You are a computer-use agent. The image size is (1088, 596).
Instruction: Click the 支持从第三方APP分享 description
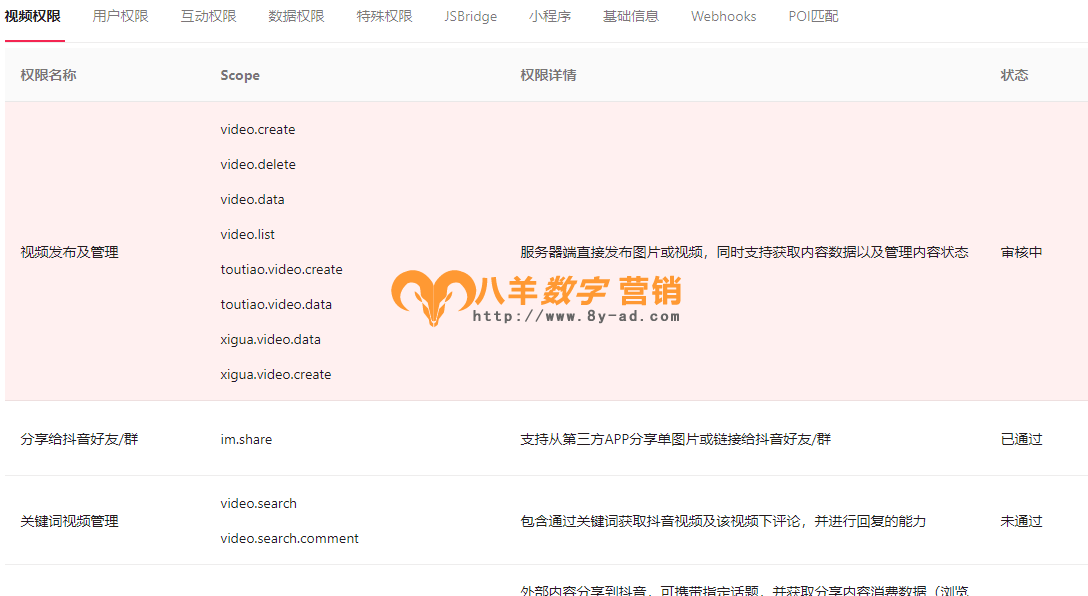point(675,439)
